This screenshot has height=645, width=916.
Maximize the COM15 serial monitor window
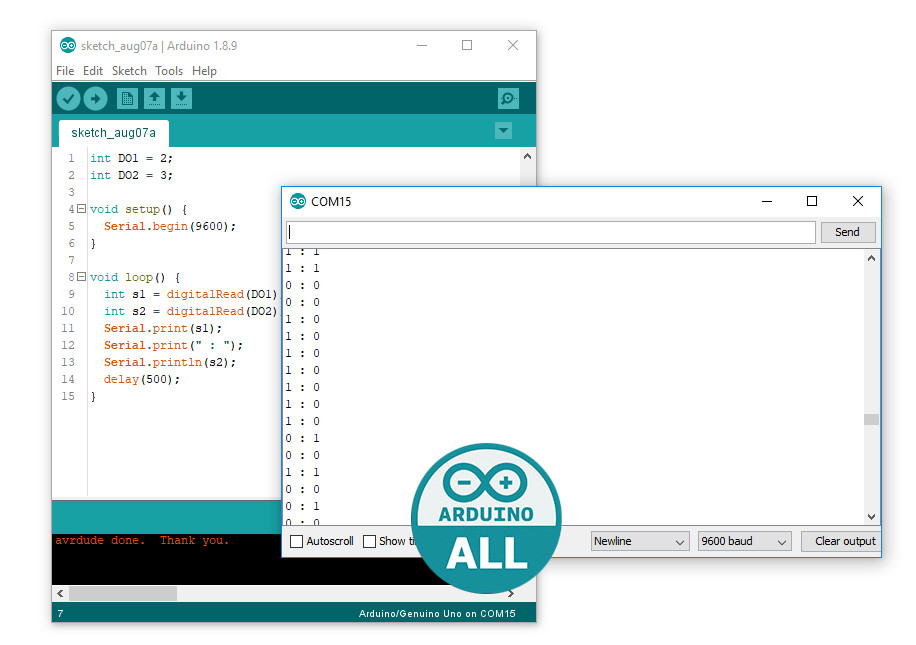point(812,202)
